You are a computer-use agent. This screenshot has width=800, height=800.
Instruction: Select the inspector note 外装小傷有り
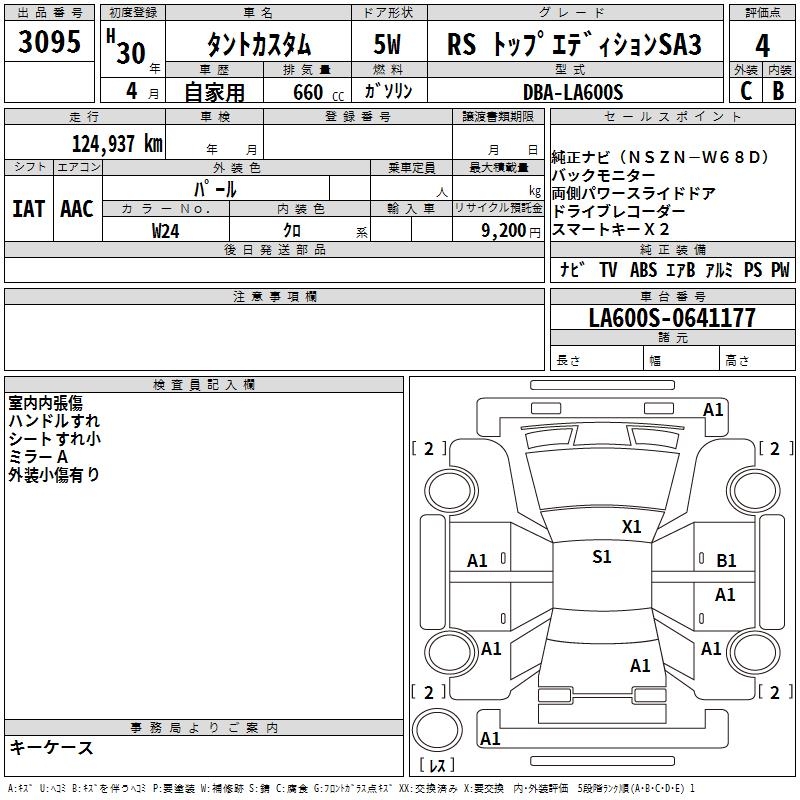54,474
